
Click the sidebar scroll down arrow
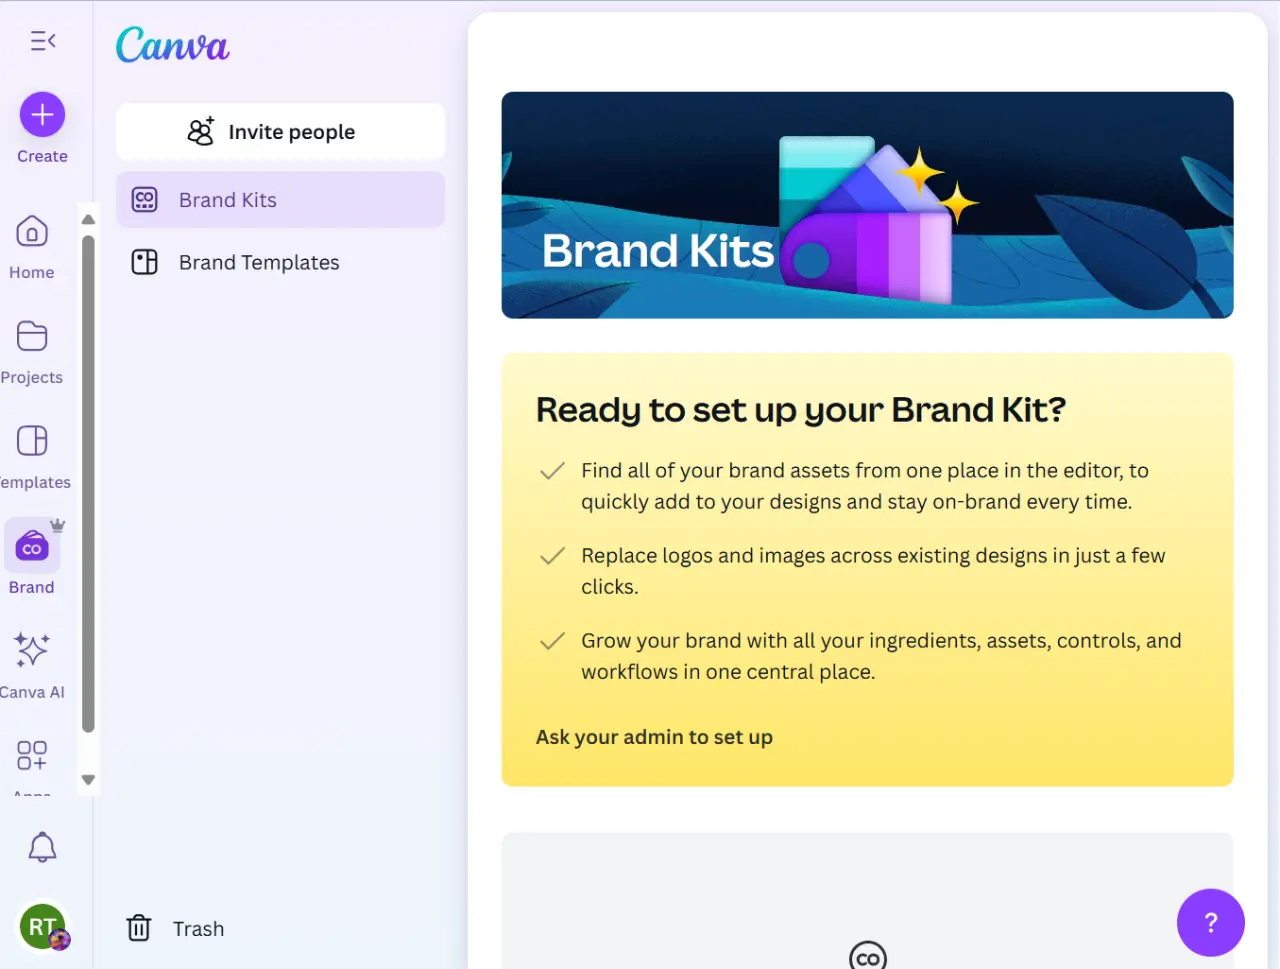(88, 780)
